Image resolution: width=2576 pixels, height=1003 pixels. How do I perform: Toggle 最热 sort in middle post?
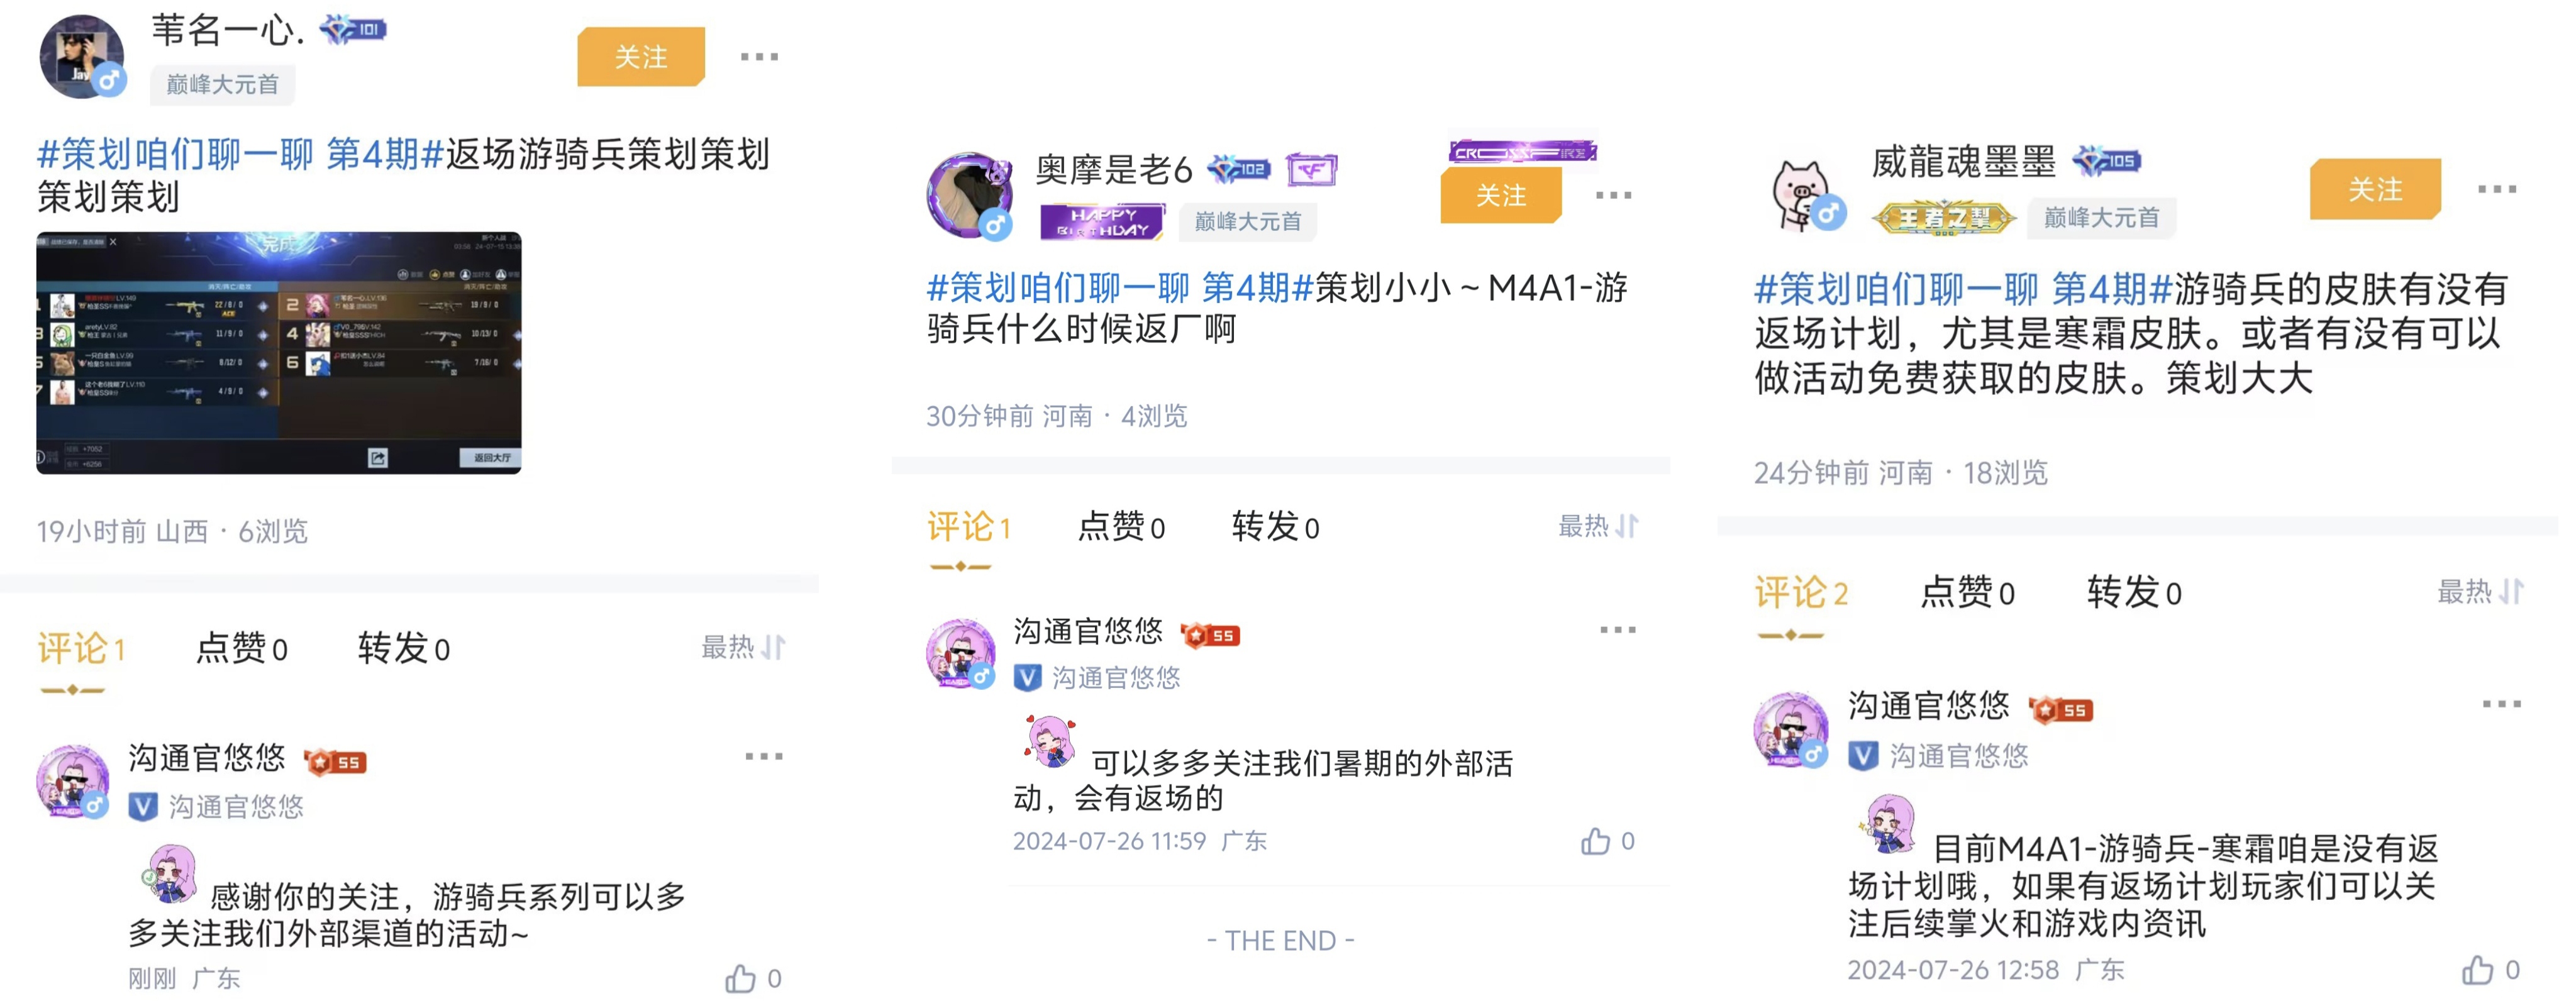pyautogui.click(x=1598, y=525)
